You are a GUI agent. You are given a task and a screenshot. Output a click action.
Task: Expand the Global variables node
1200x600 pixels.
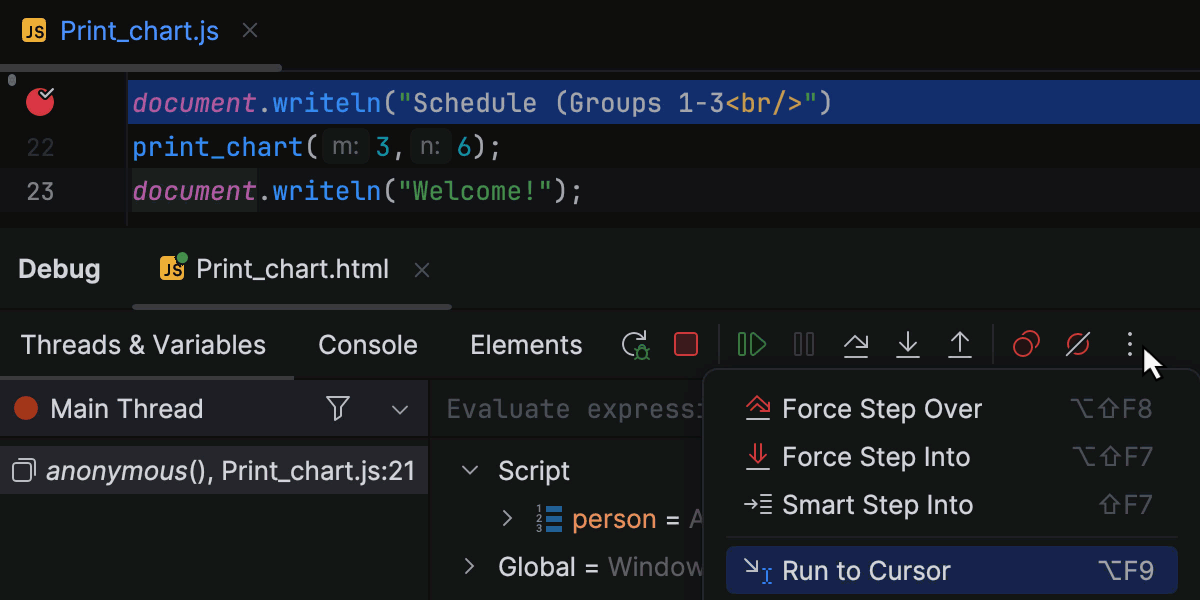pos(470,567)
